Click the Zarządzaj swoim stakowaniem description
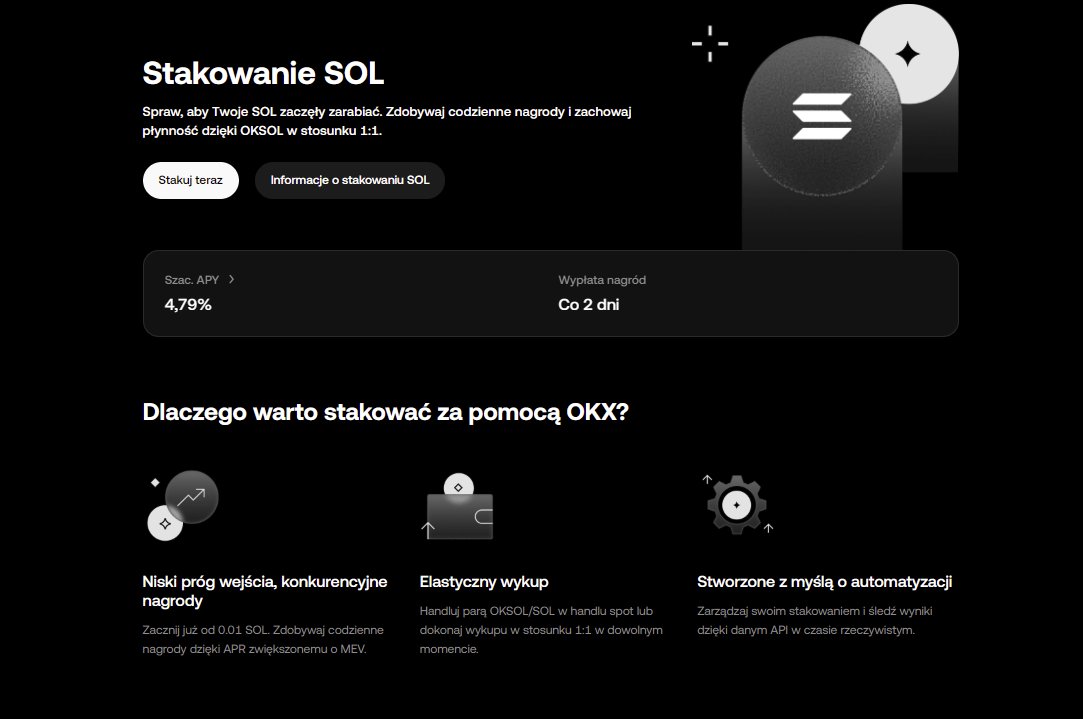This screenshot has height=719, width=1083. [815, 620]
